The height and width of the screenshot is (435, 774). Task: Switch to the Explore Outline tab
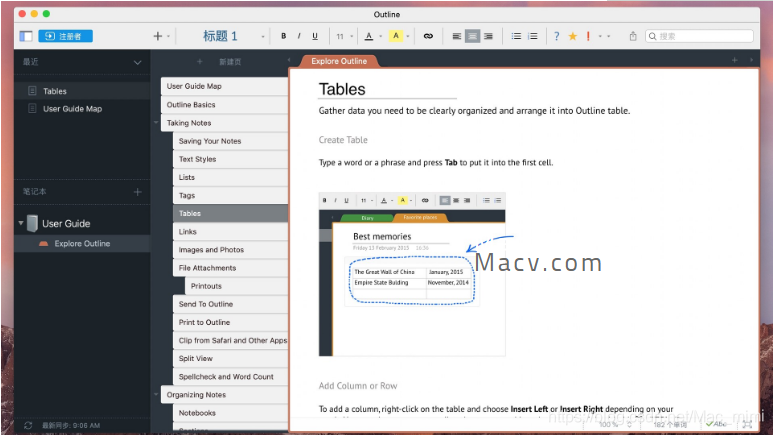point(339,61)
